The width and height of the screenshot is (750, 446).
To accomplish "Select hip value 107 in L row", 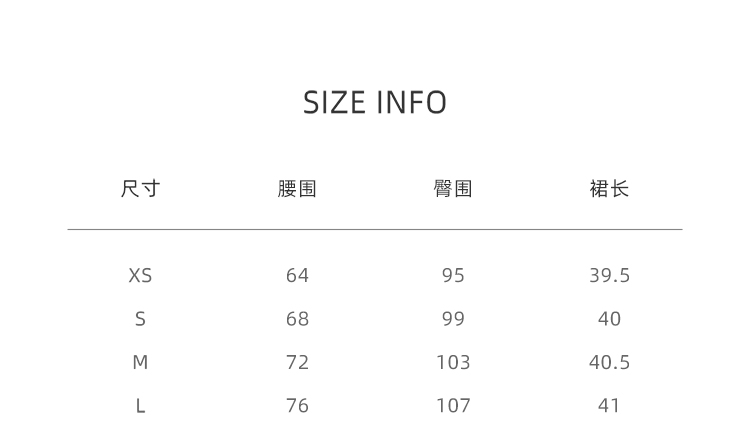I will (x=453, y=406).
